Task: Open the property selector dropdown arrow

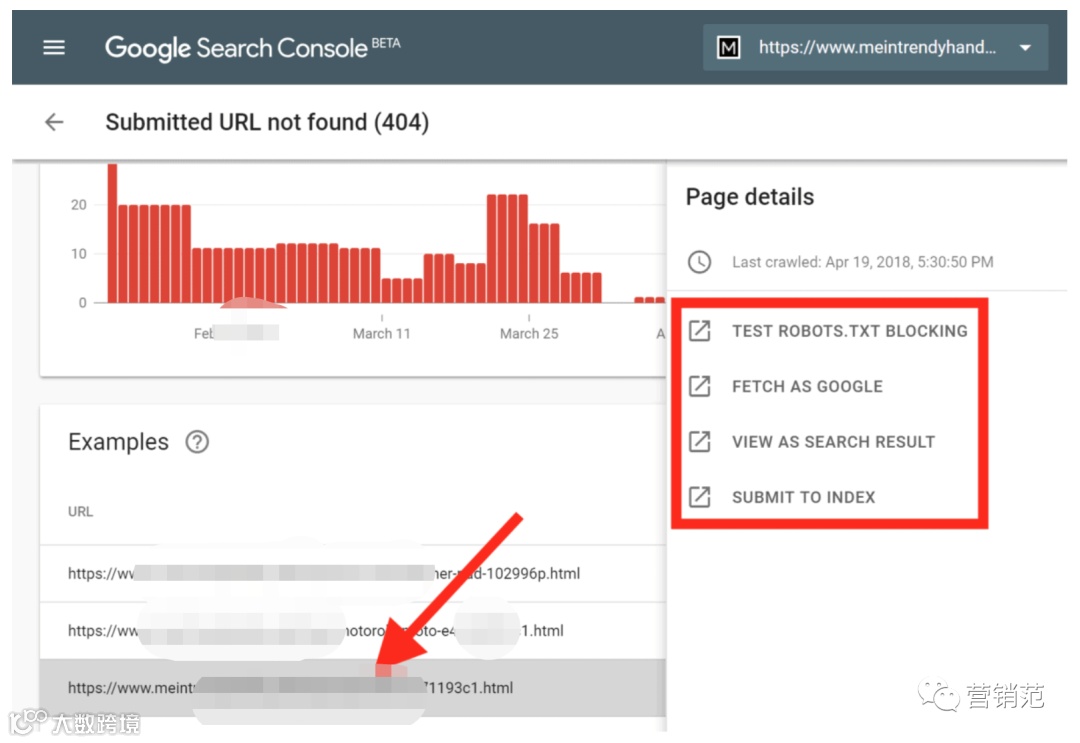Action: pyautogui.click(x=1025, y=48)
